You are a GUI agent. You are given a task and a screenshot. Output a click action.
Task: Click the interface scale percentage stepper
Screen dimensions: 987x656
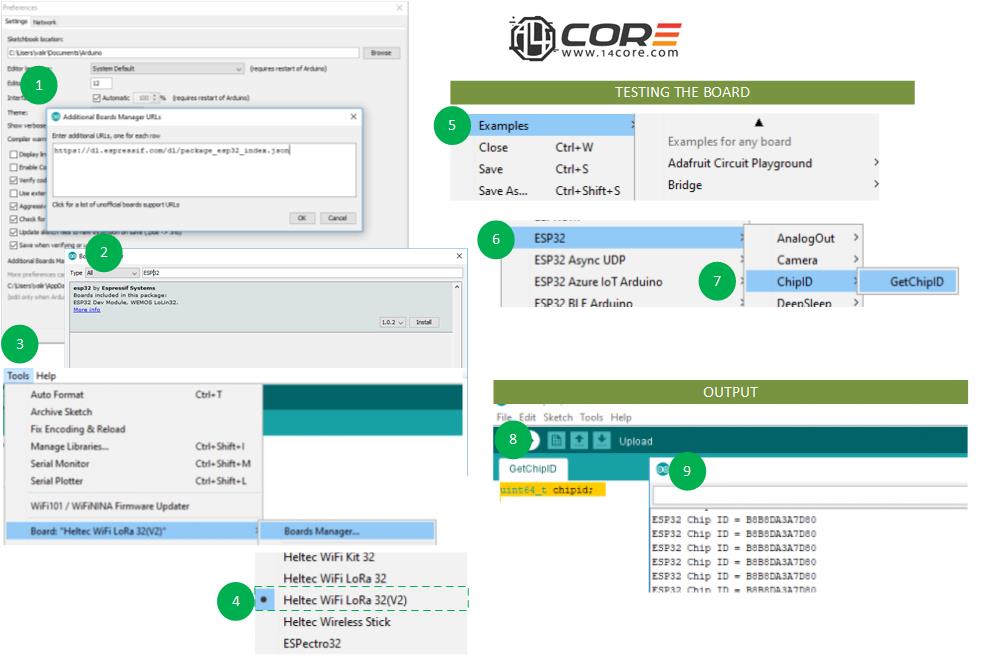point(155,98)
